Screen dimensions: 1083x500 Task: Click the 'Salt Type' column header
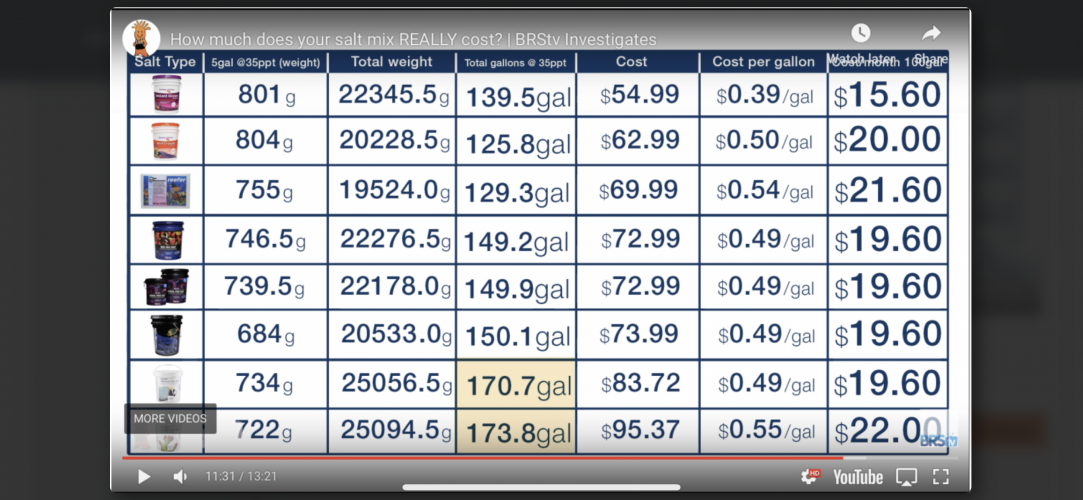point(166,61)
